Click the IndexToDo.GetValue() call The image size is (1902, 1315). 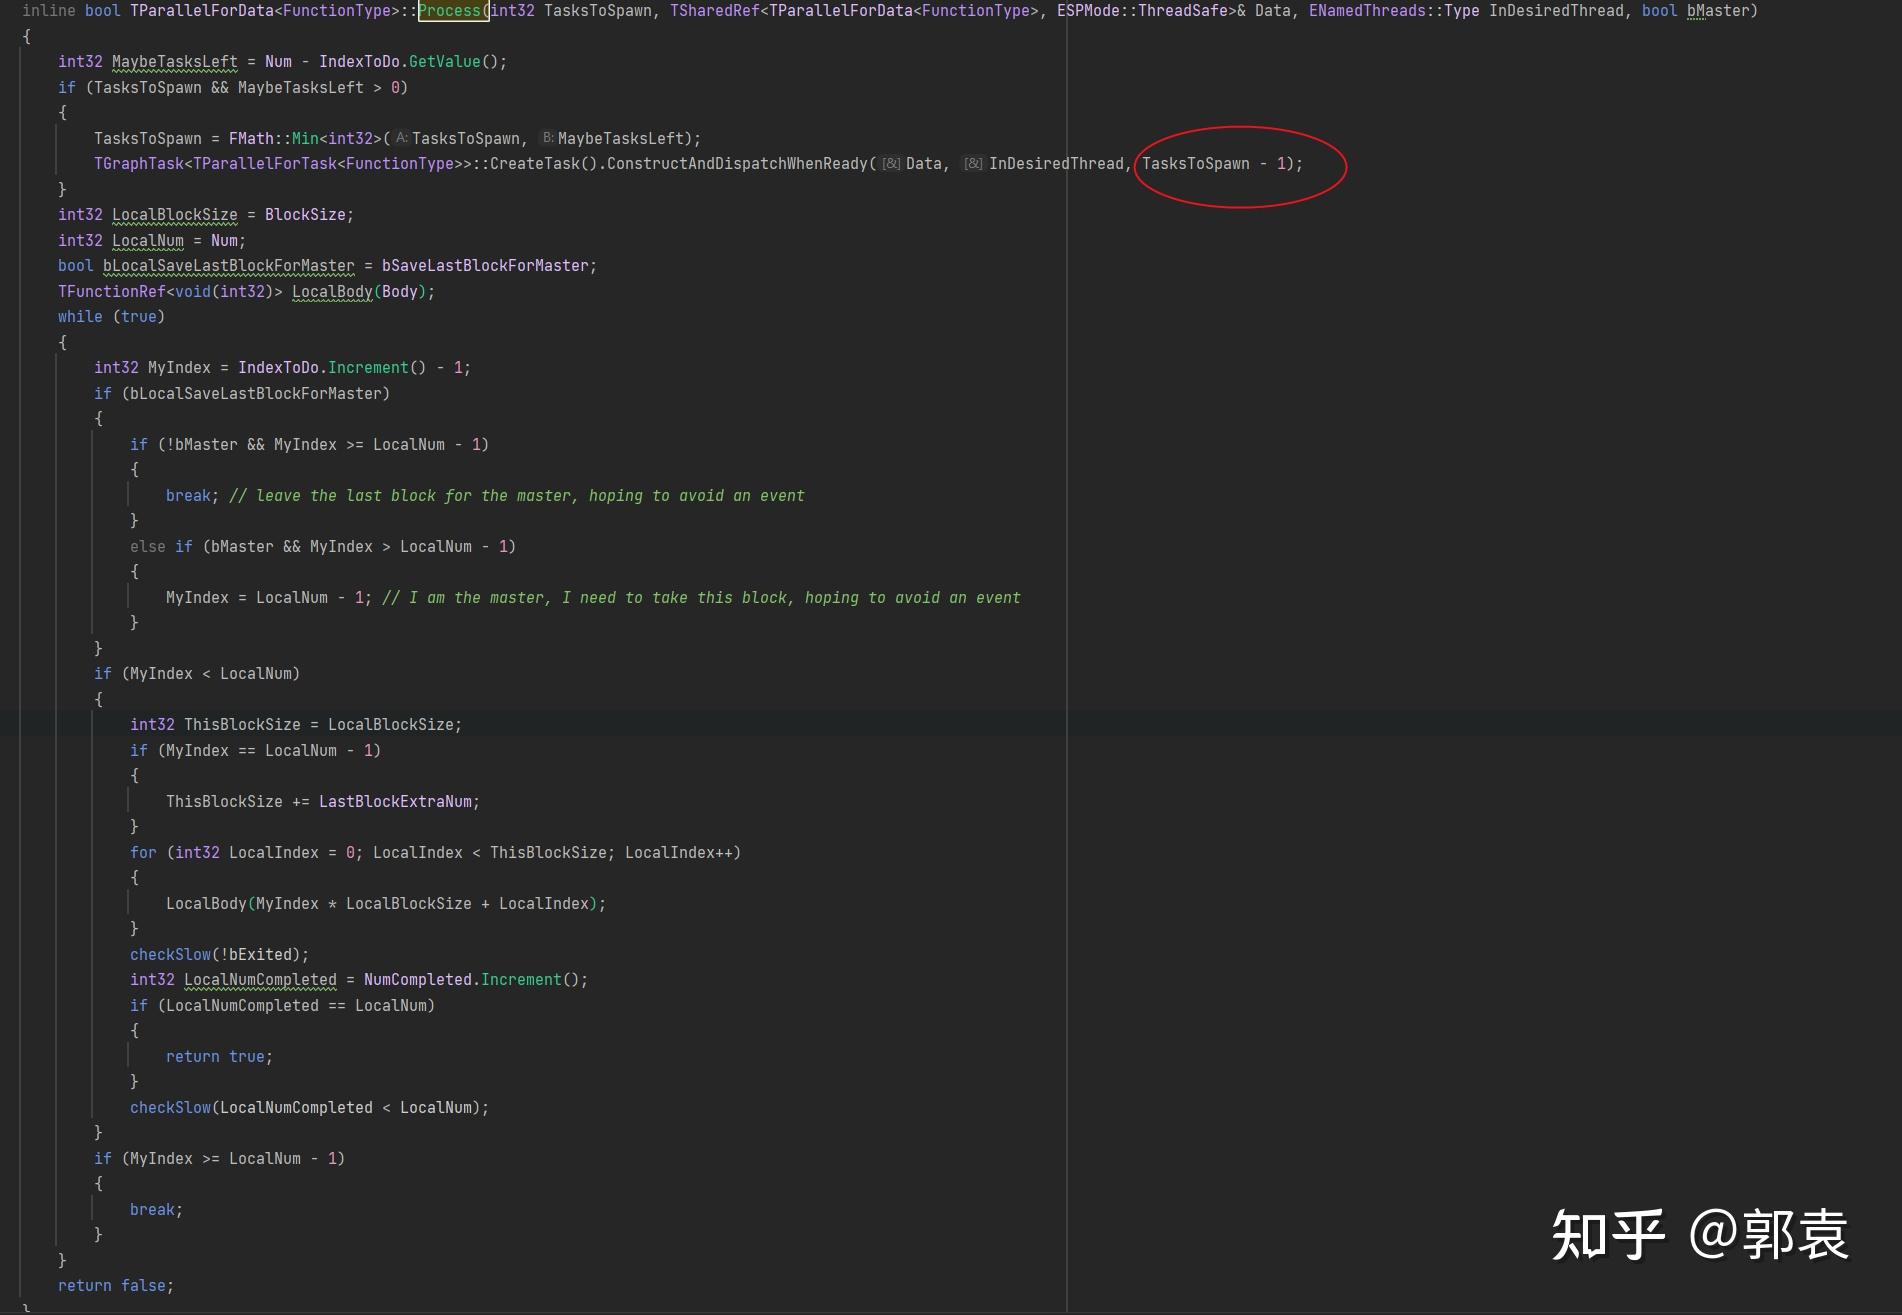point(411,61)
